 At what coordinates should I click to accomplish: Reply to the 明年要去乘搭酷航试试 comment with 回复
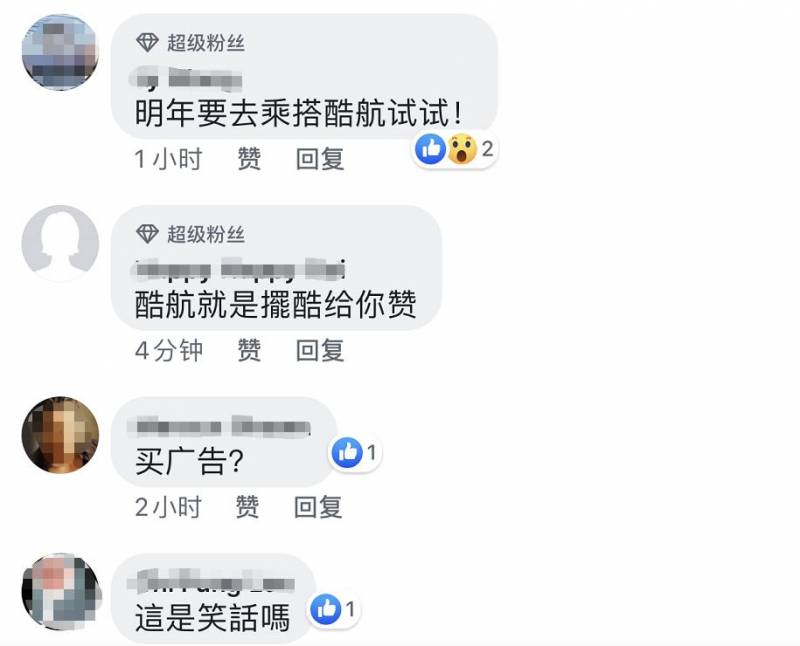coord(320,159)
